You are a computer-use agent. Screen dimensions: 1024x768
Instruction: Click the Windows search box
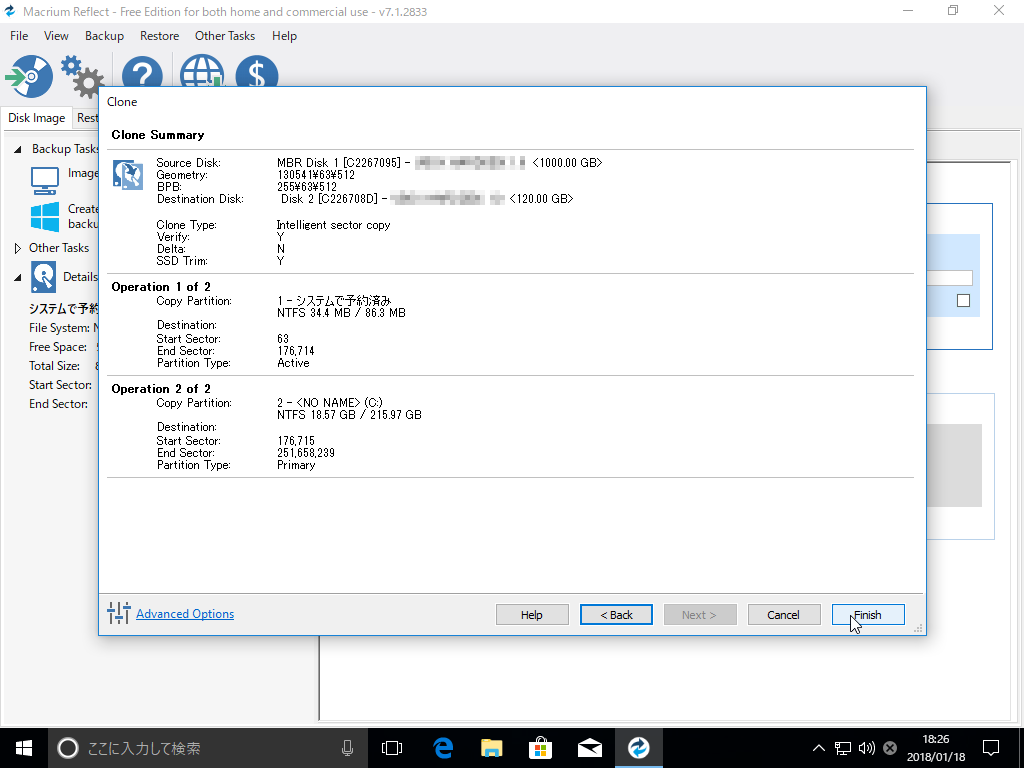tap(209, 748)
